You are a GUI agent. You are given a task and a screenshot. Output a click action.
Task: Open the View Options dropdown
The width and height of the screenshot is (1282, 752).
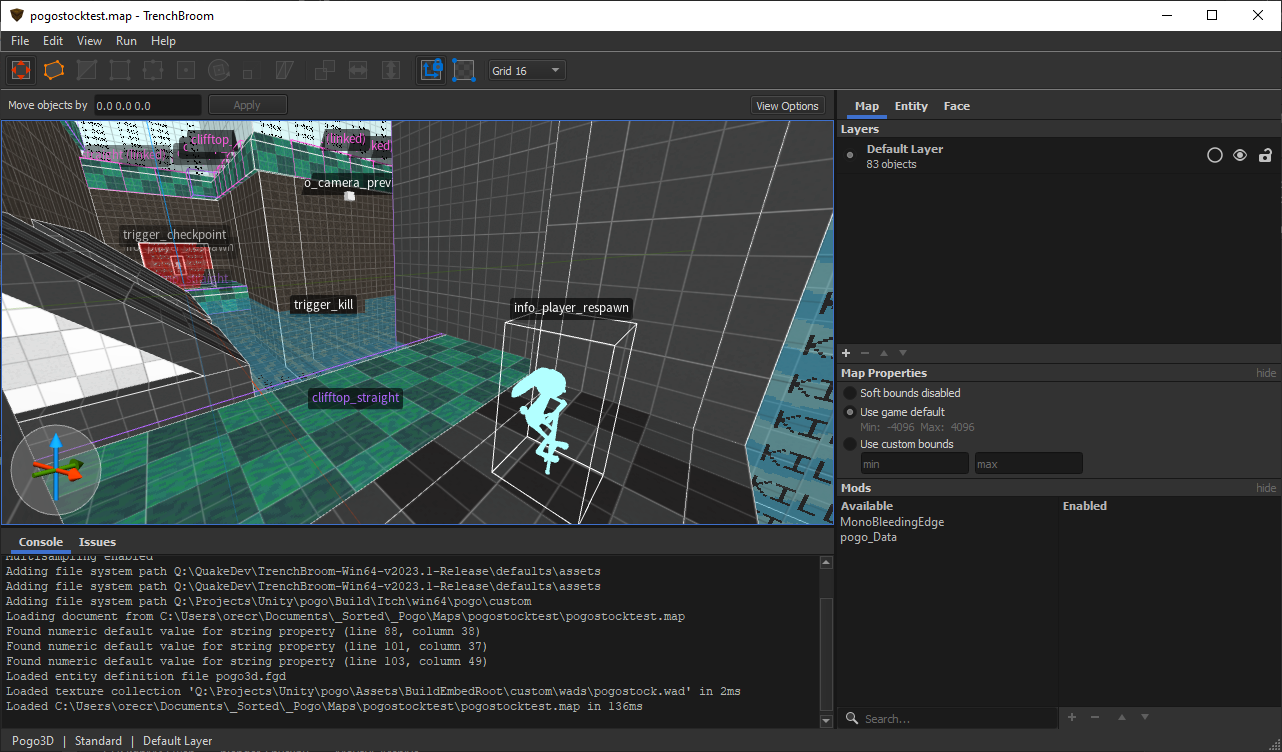[x=787, y=106]
